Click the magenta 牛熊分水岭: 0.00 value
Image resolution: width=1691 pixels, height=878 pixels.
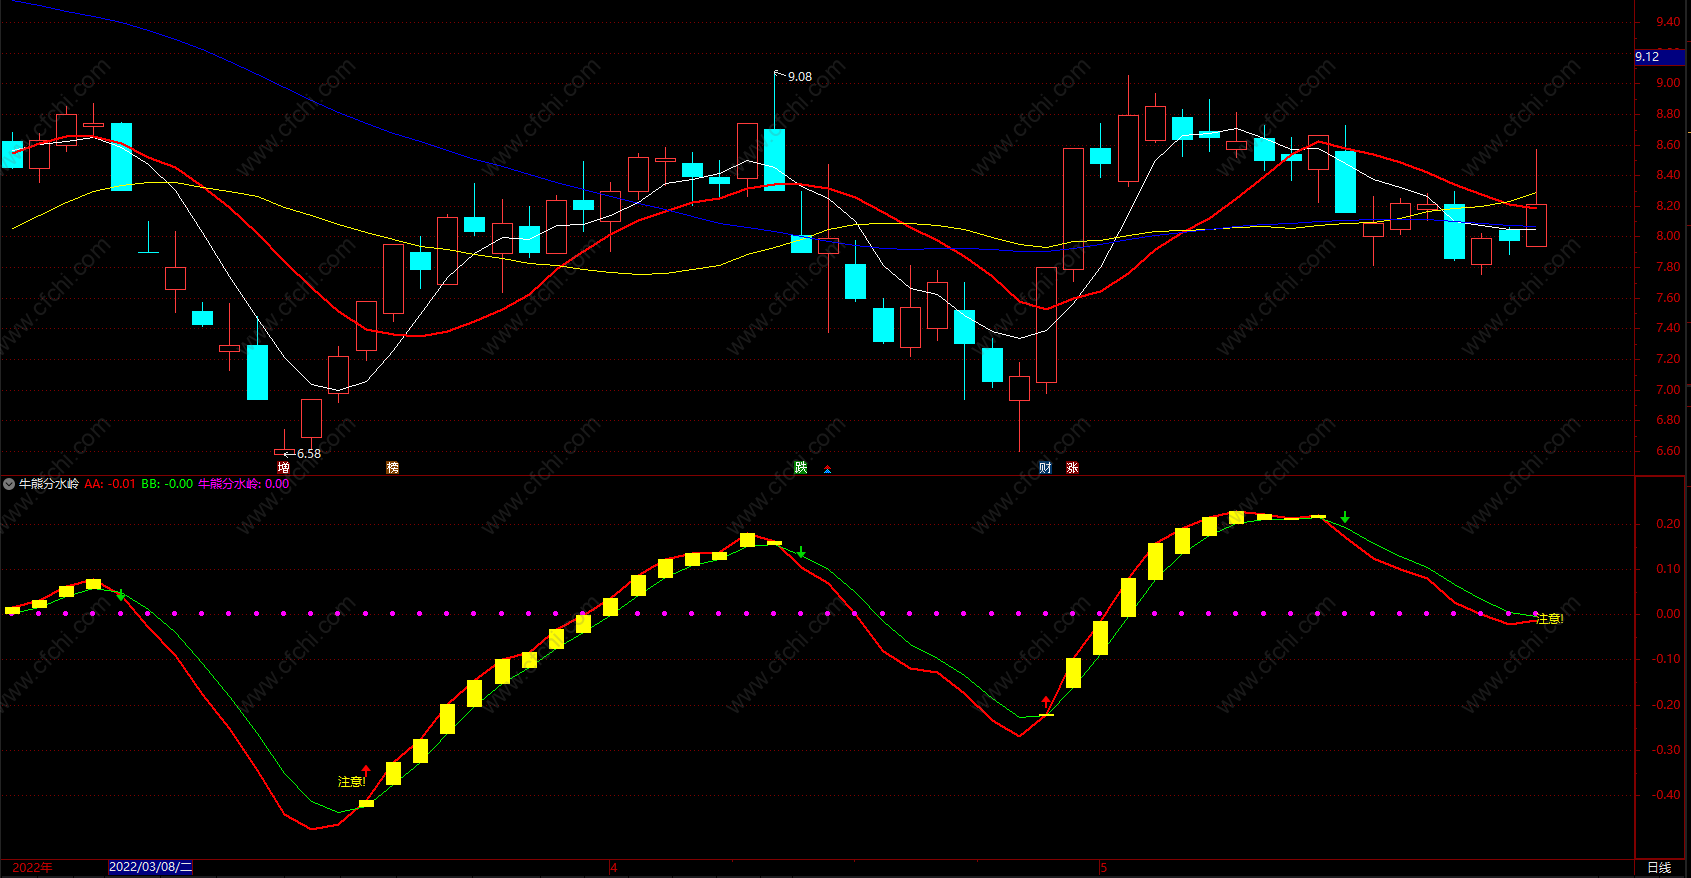[x=244, y=484]
